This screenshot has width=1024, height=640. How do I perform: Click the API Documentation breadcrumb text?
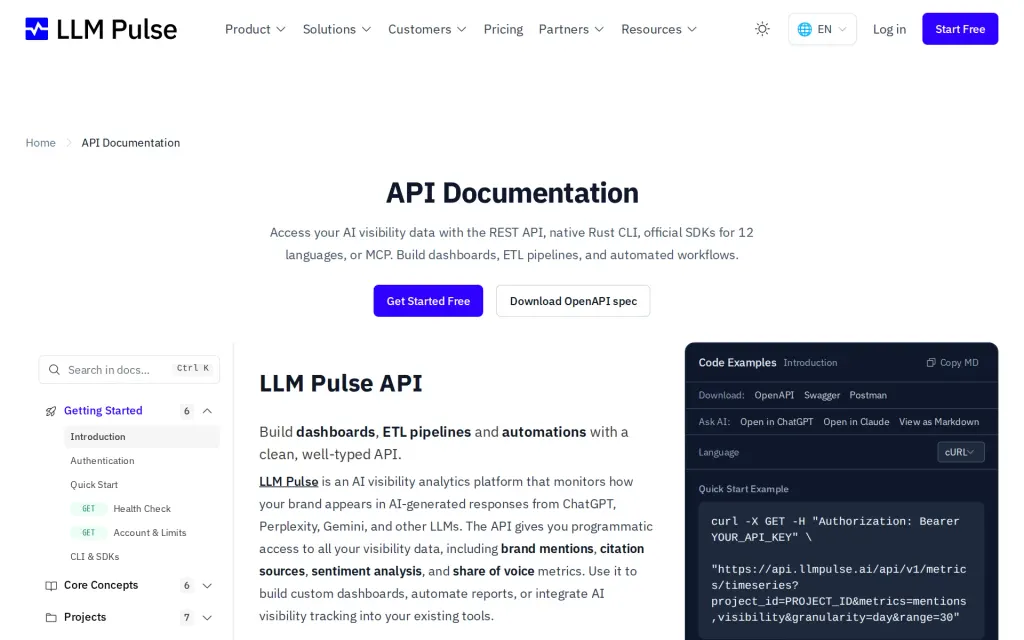pyautogui.click(x=131, y=142)
